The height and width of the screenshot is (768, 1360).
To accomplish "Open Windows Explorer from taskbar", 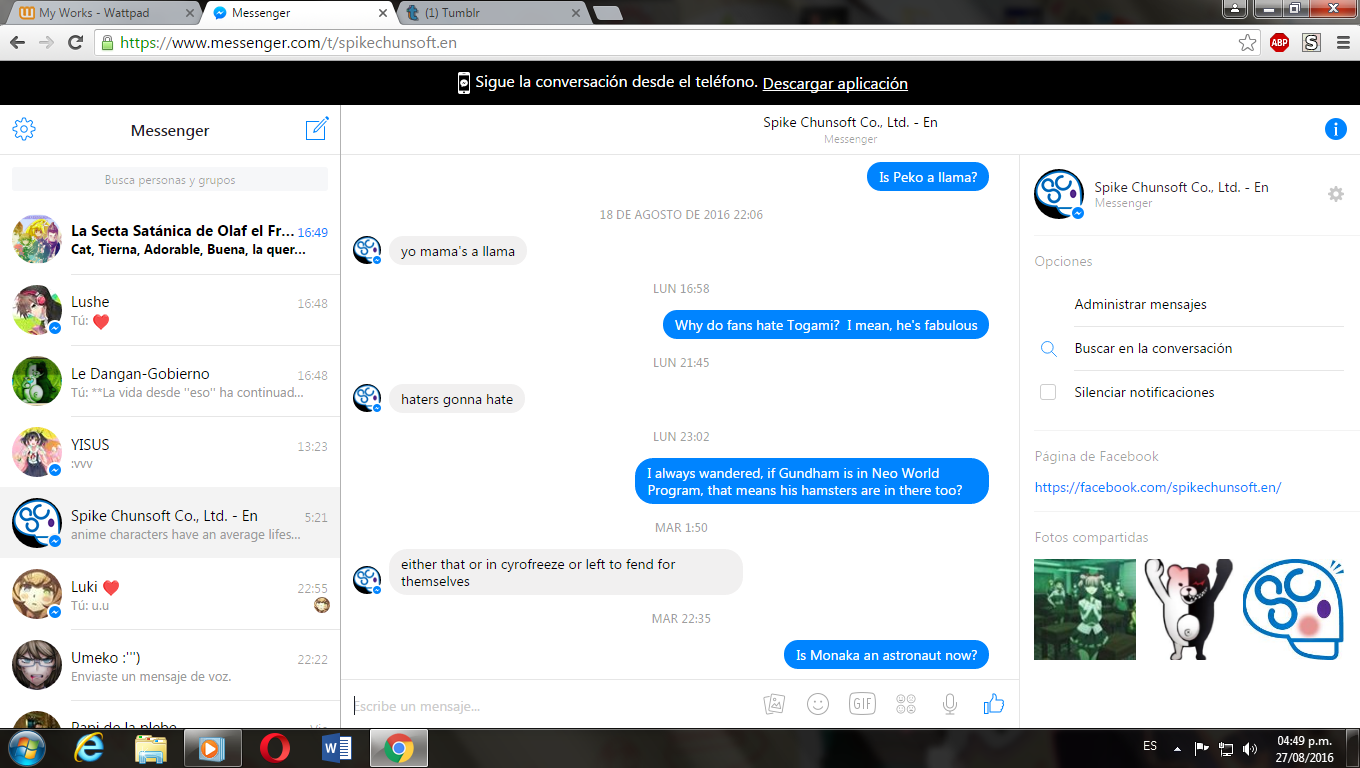I will click(152, 748).
